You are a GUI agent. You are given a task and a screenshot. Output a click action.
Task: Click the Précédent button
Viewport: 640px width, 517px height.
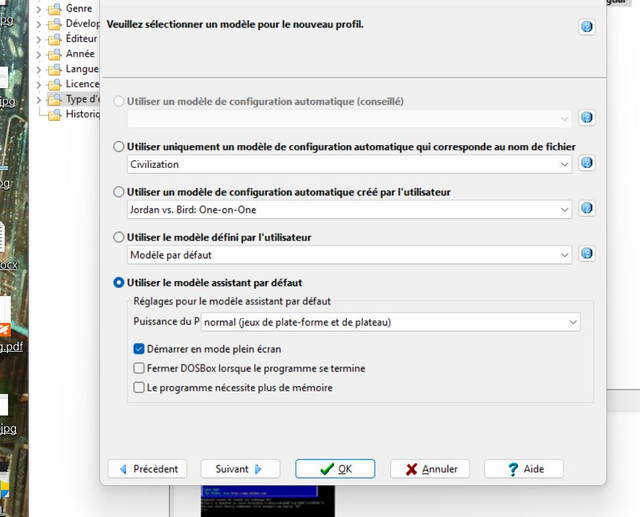pyautogui.click(x=147, y=469)
